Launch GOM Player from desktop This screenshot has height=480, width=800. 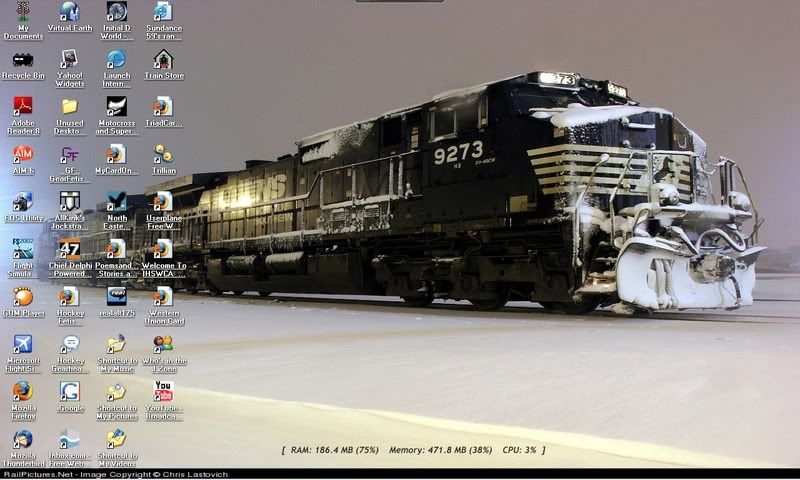coord(23,297)
